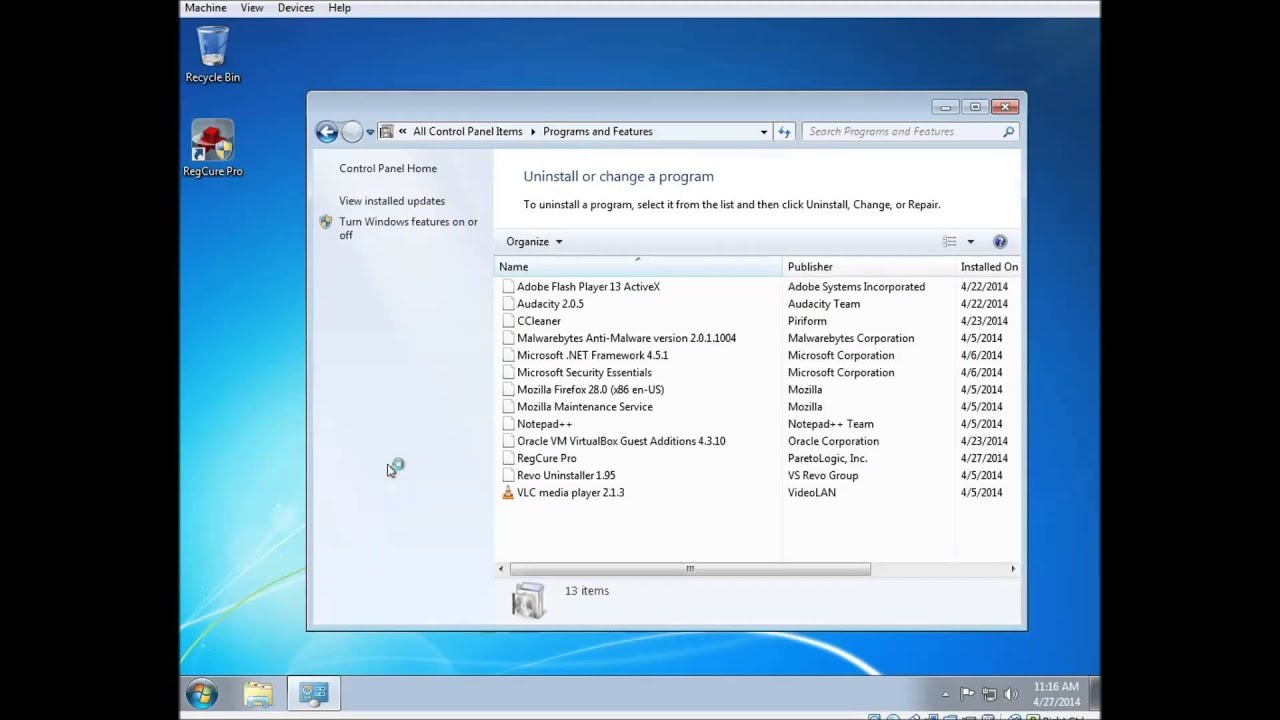Click View installed updates link
1280x720 pixels.
point(392,201)
